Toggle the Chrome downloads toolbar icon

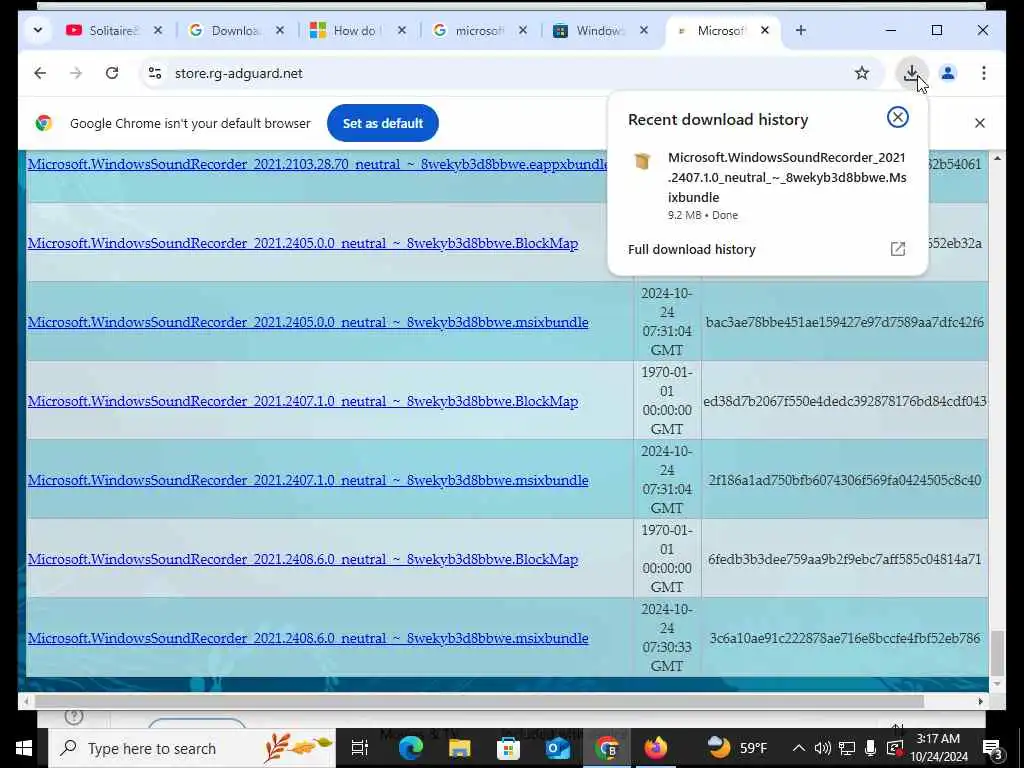click(x=912, y=73)
